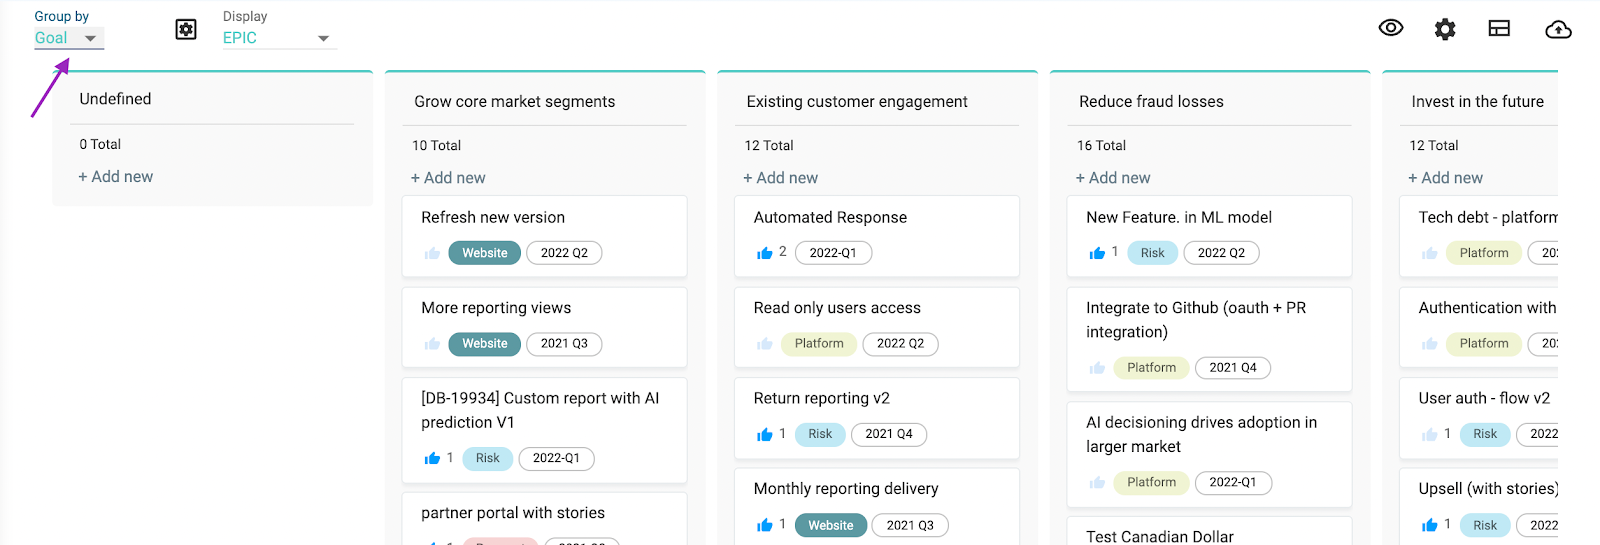Image resolution: width=1600 pixels, height=545 pixels.
Task: Open Existing customer engagement column header
Action: pyautogui.click(x=857, y=102)
